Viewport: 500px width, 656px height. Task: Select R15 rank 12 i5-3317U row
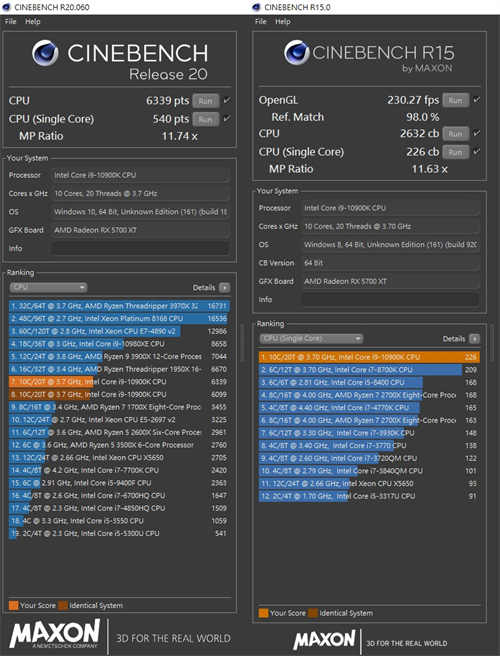[x=369, y=496]
